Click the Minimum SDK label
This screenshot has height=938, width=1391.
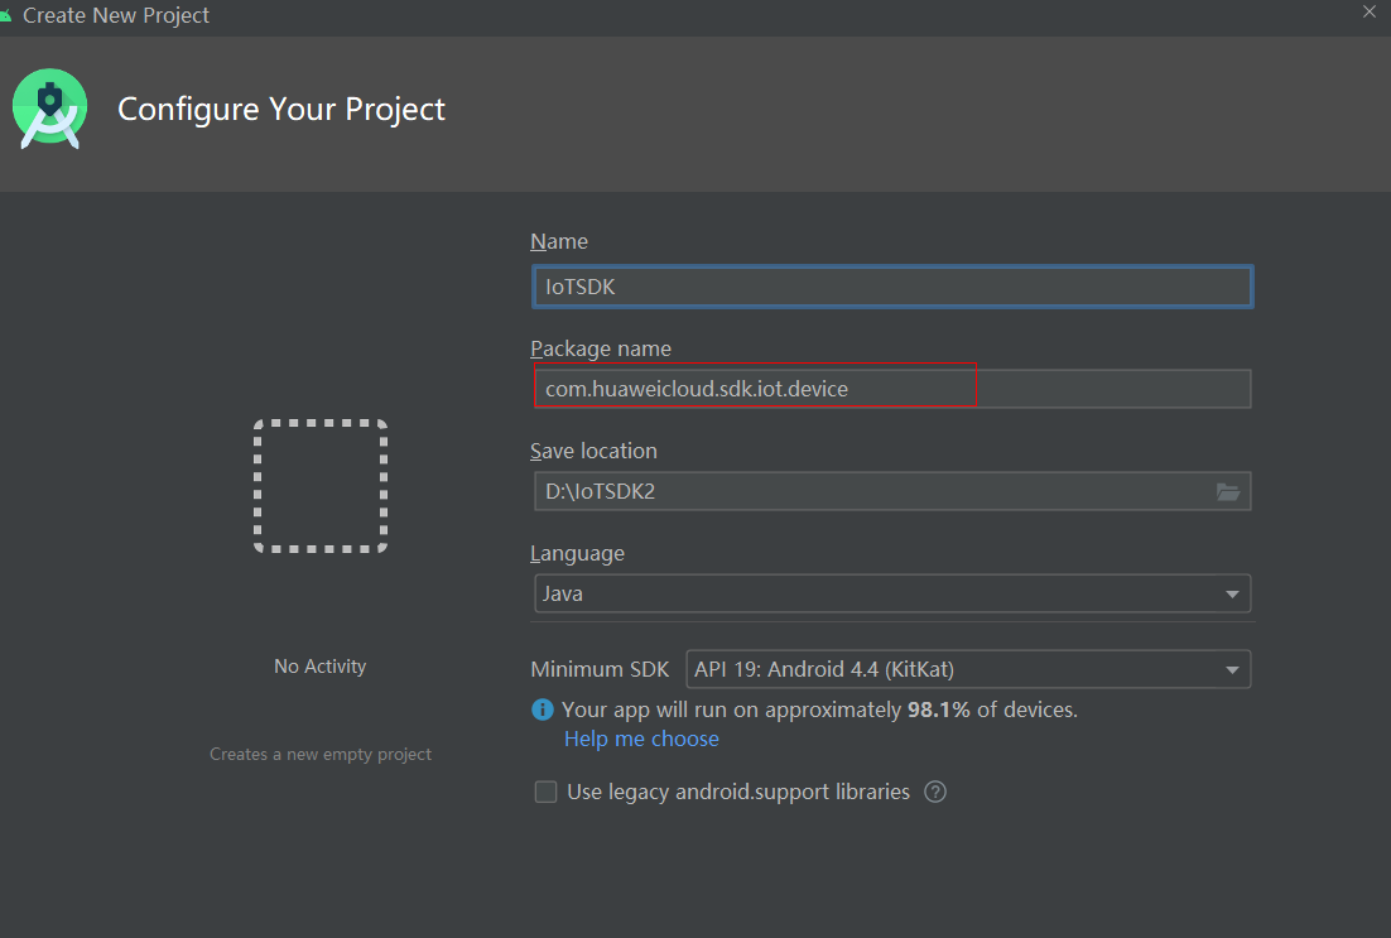[599, 669]
